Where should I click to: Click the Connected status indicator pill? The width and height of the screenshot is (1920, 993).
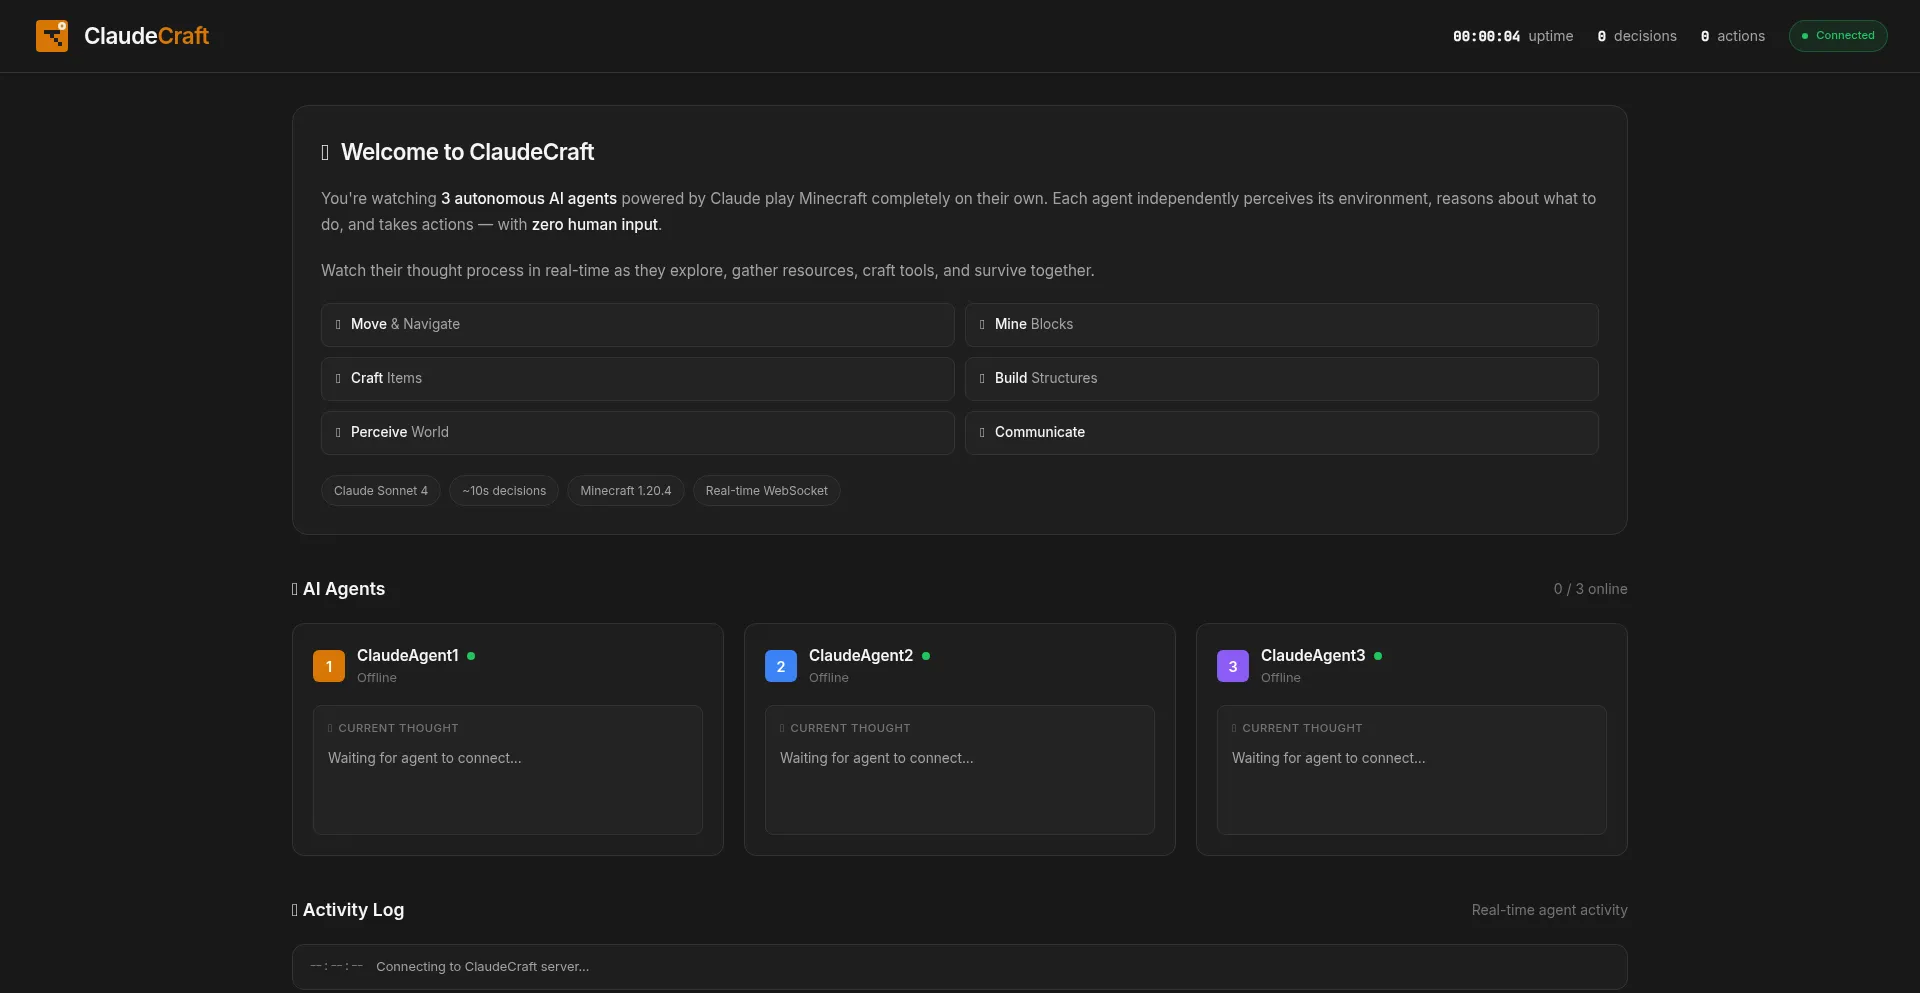1837,36
